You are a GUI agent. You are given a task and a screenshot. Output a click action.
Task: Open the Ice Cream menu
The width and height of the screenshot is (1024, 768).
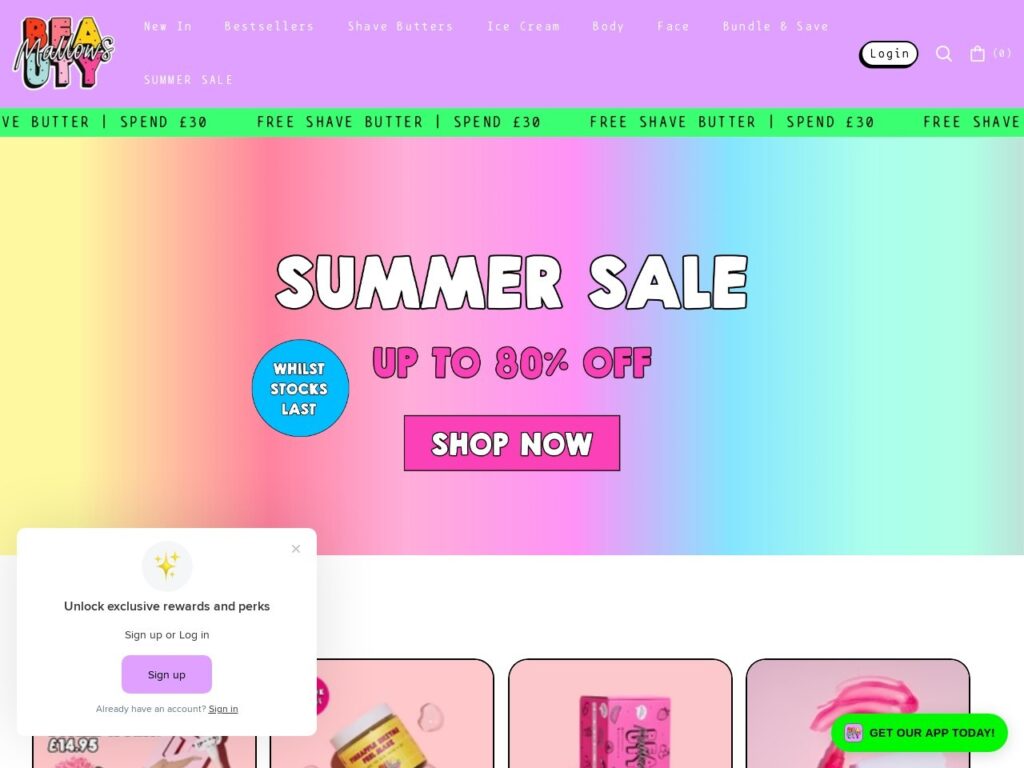523,27
